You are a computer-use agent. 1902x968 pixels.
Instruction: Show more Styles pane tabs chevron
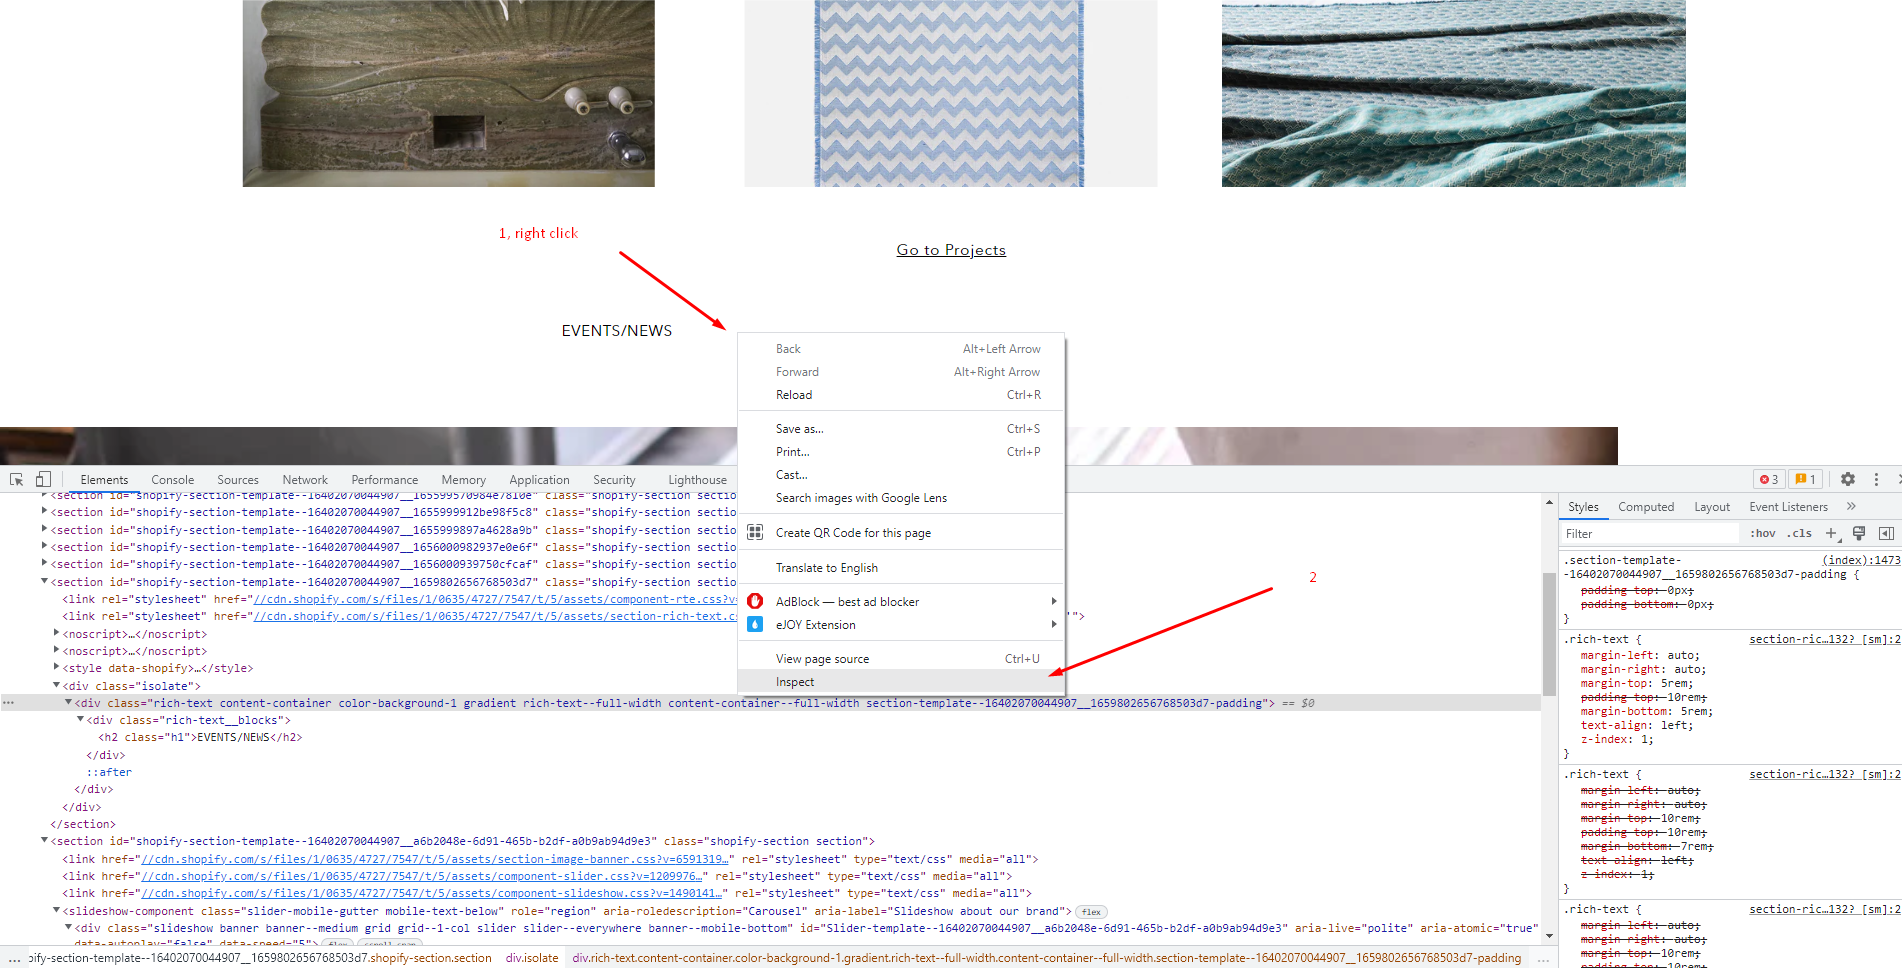click(1851, 507)
